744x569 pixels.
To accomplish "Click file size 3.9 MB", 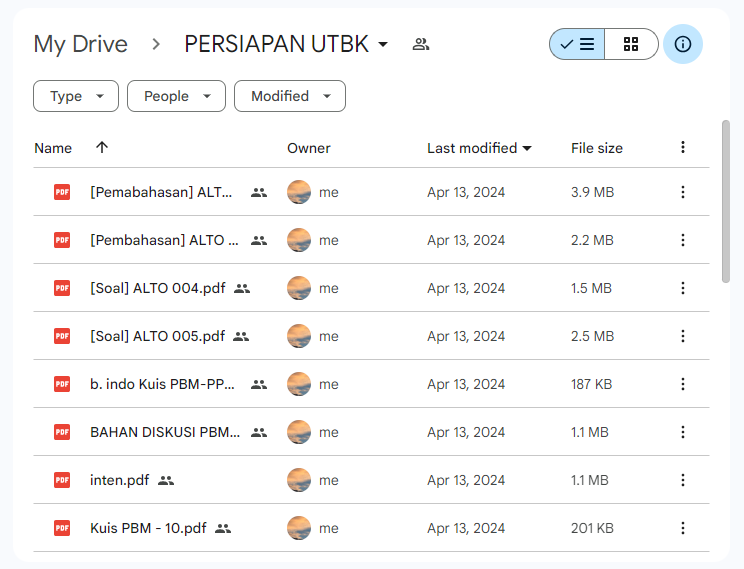I will pos(593,192).
